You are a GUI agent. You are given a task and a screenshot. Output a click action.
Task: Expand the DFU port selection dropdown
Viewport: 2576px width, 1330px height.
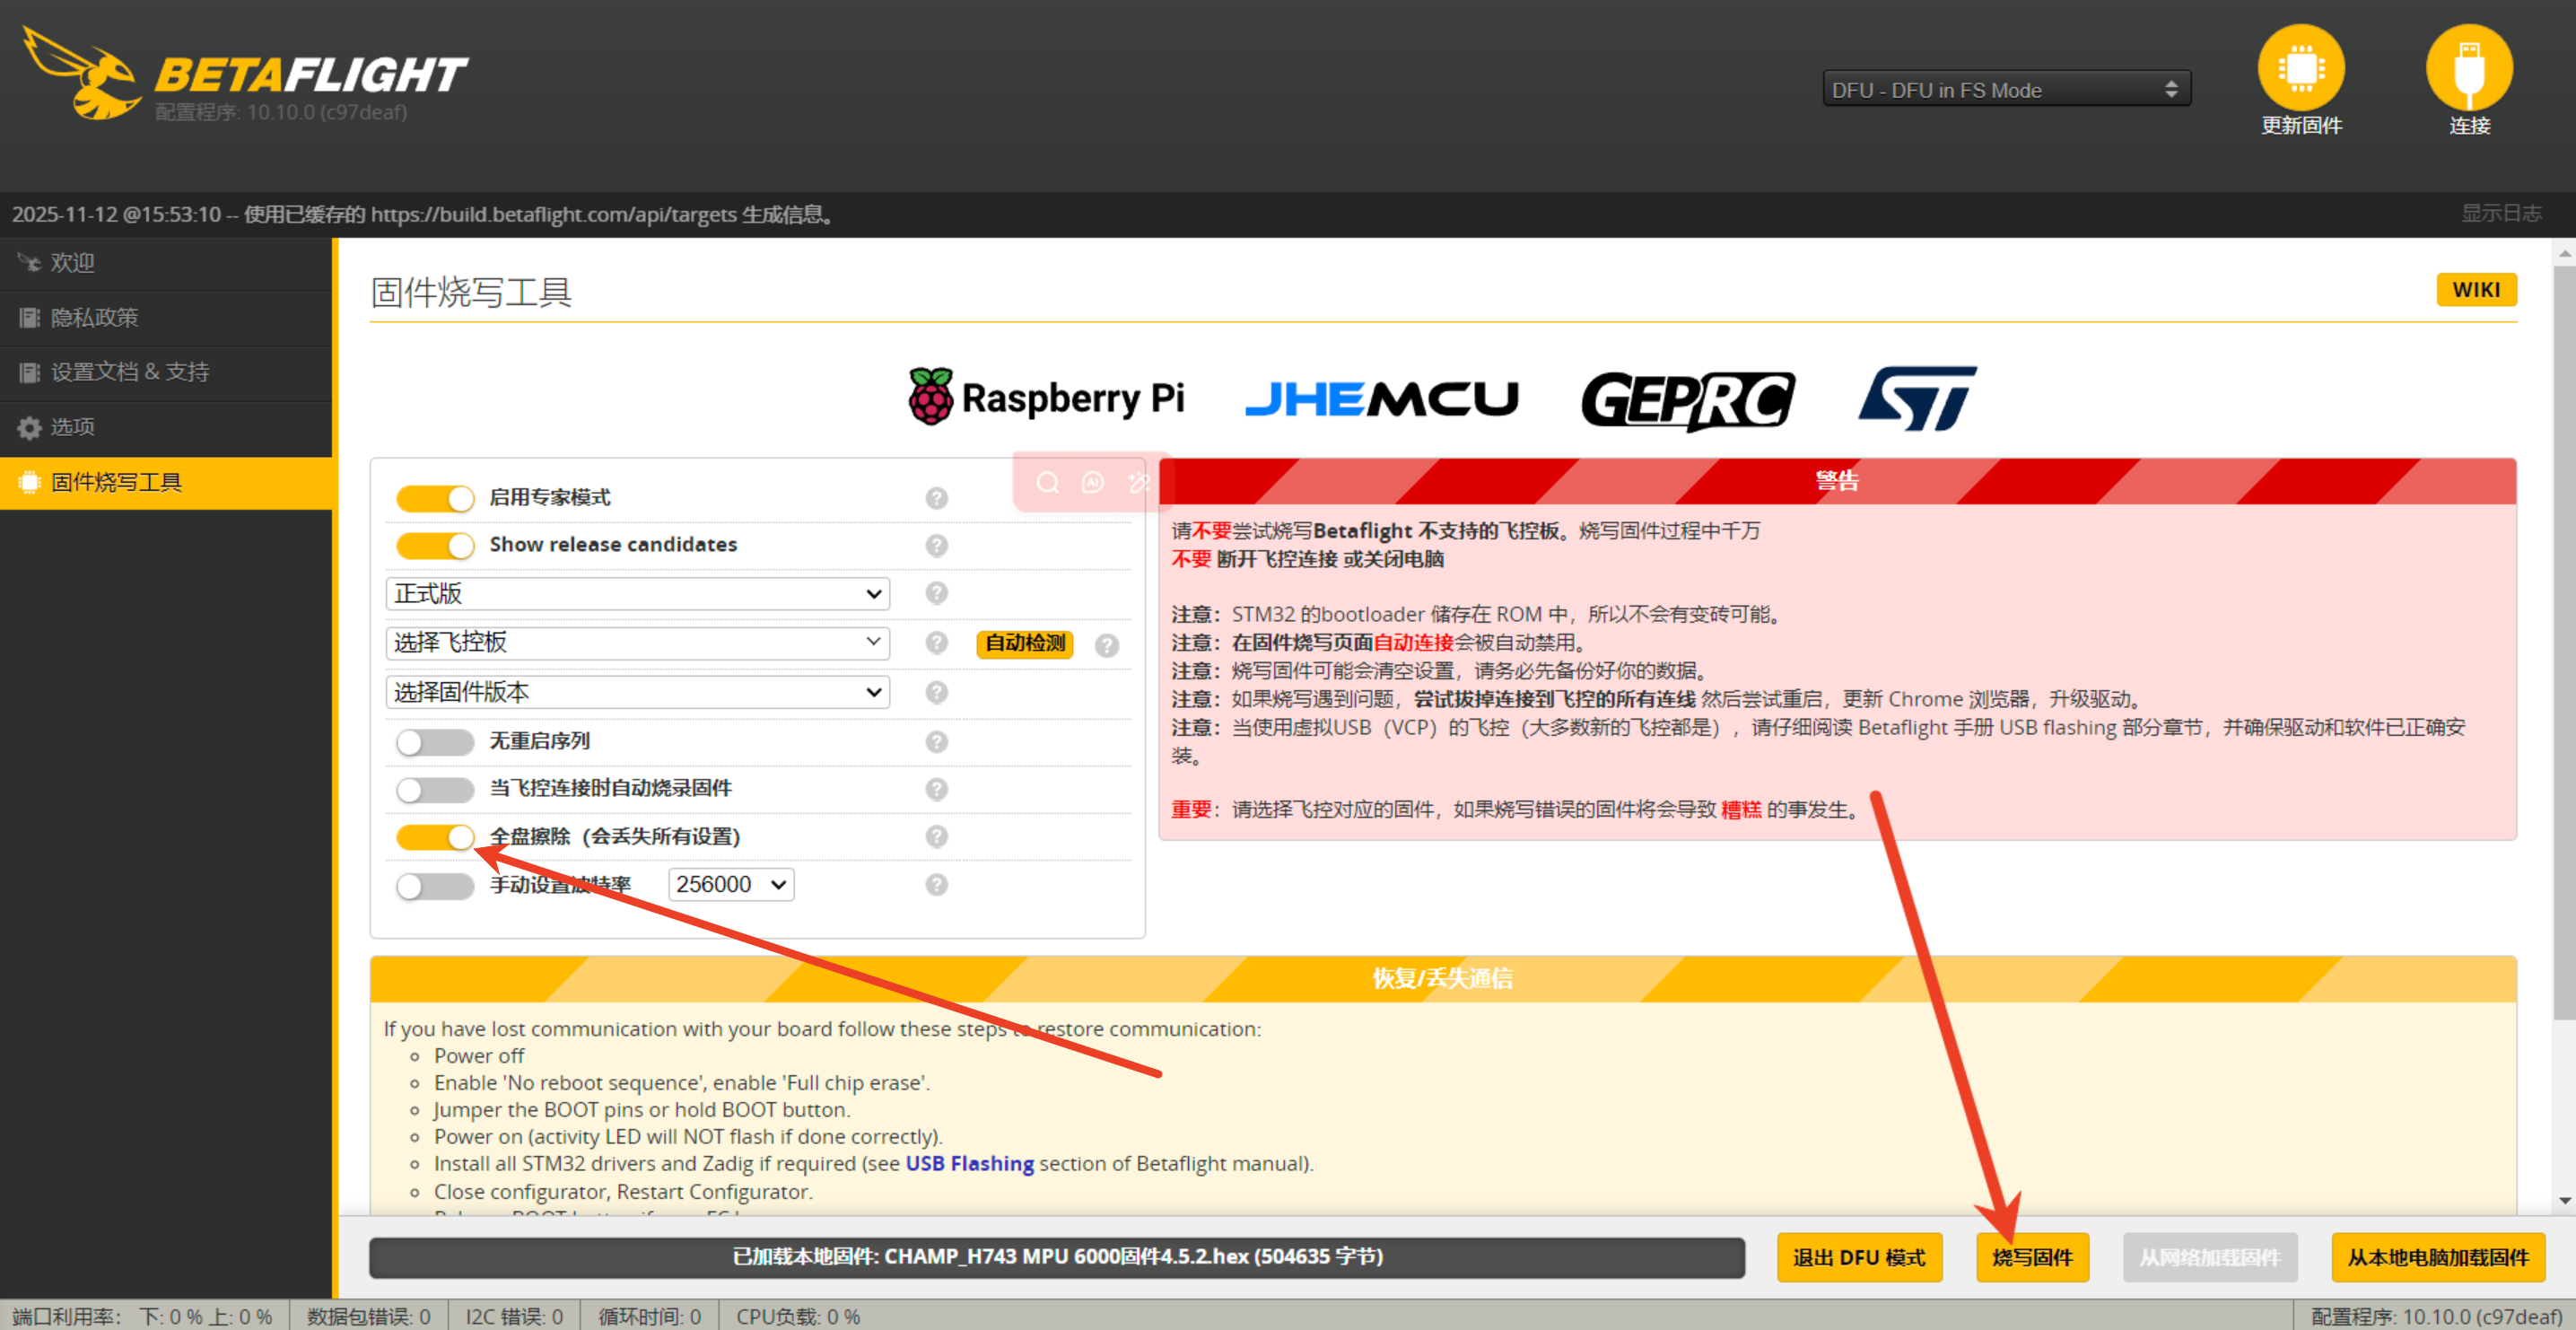tap(2005, 90)
